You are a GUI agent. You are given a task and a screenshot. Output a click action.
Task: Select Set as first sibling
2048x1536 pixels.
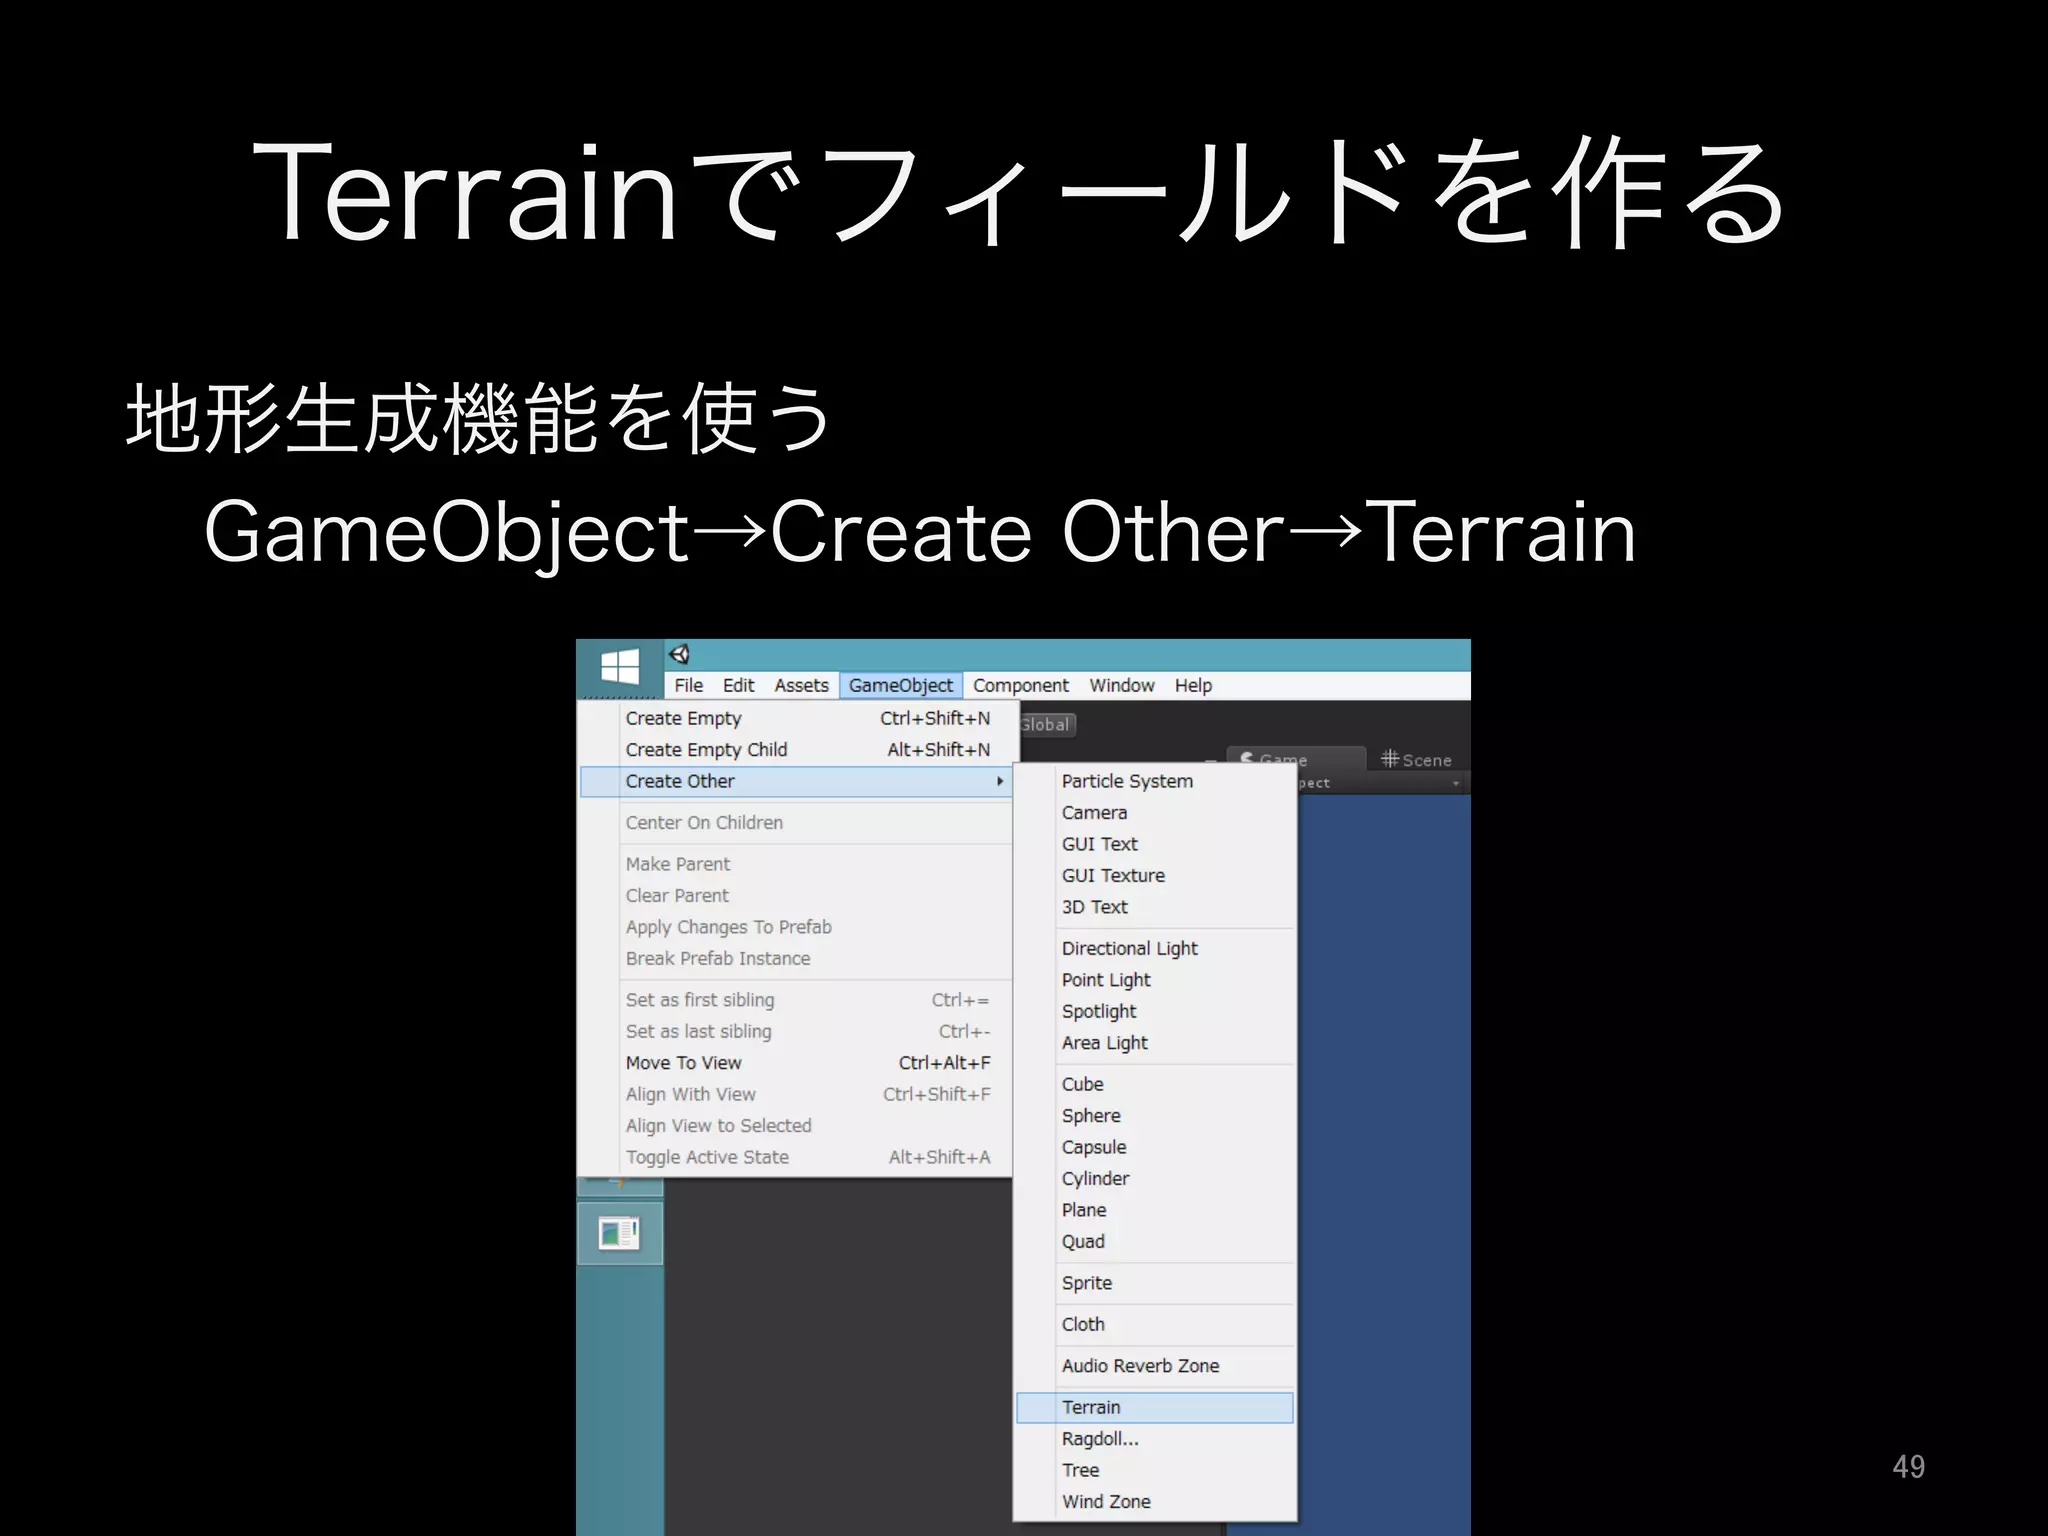tap(796, 999)
